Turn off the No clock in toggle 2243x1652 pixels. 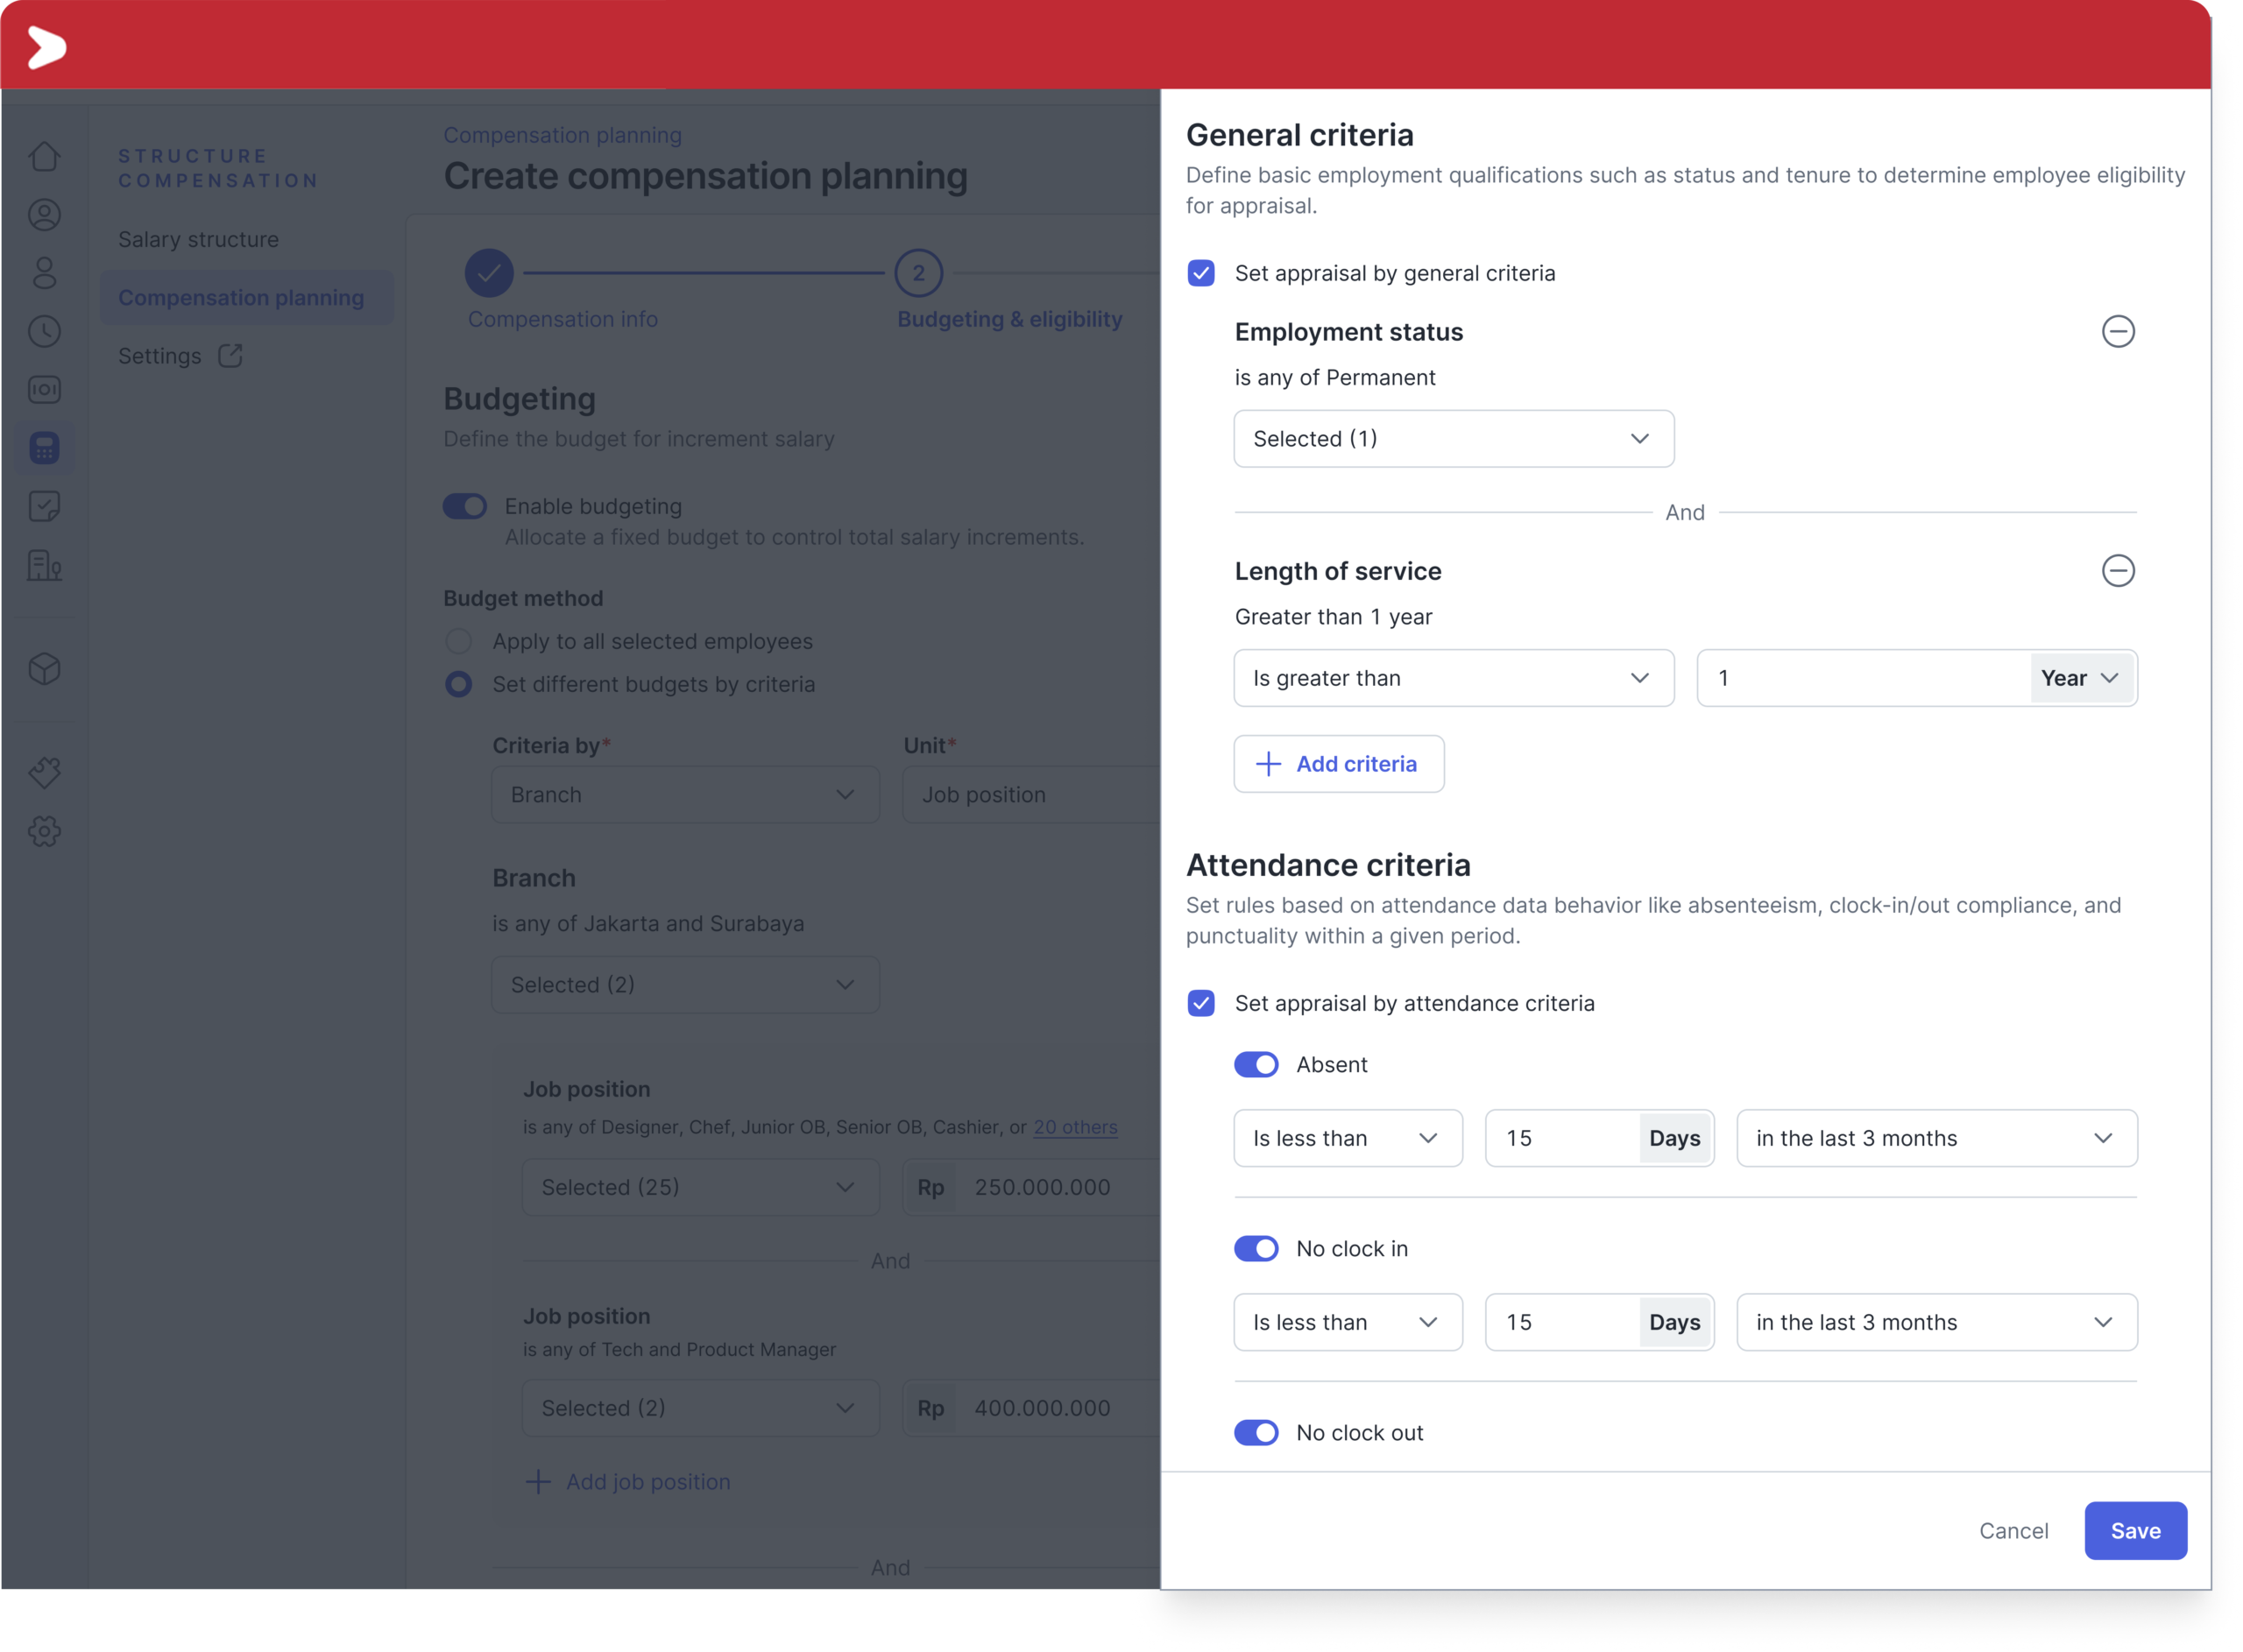(x=1255, y=1248)
